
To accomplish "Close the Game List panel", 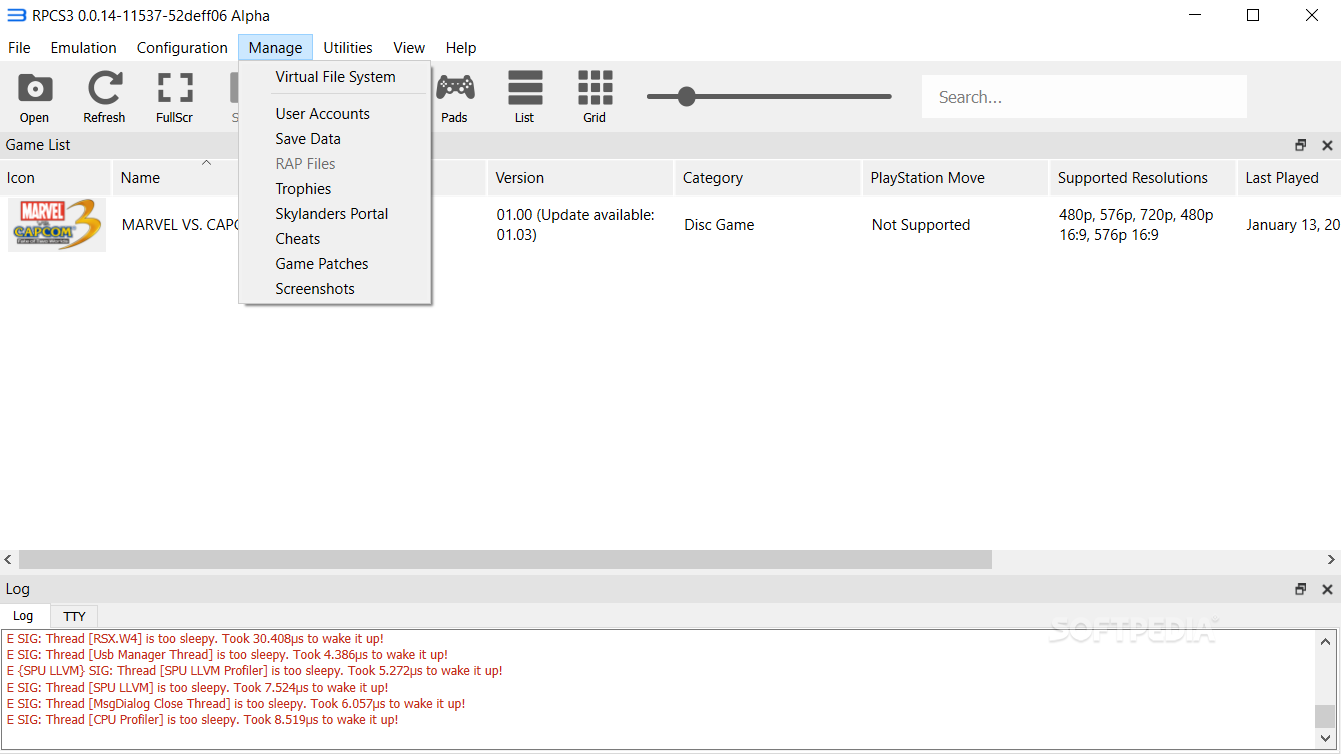I will click(1327, 145).
